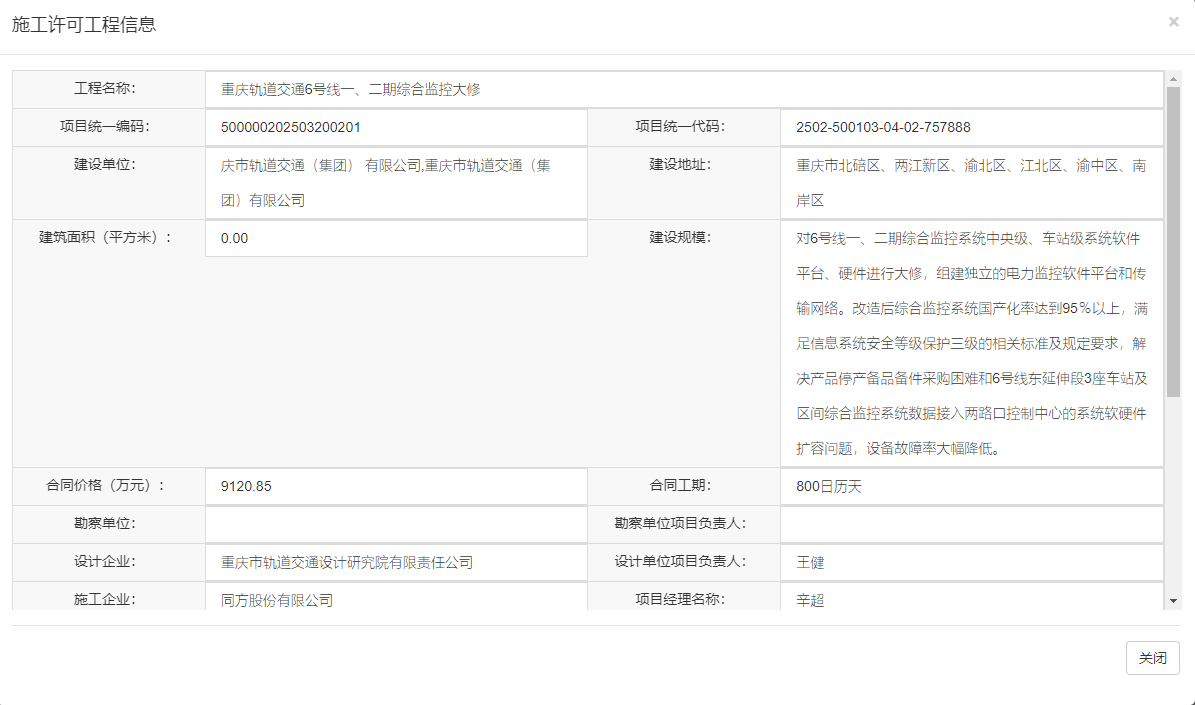Screen dimensions: 1195x705
Task: Click the 建设规模 description paragraph
Action: click(971, 343)
